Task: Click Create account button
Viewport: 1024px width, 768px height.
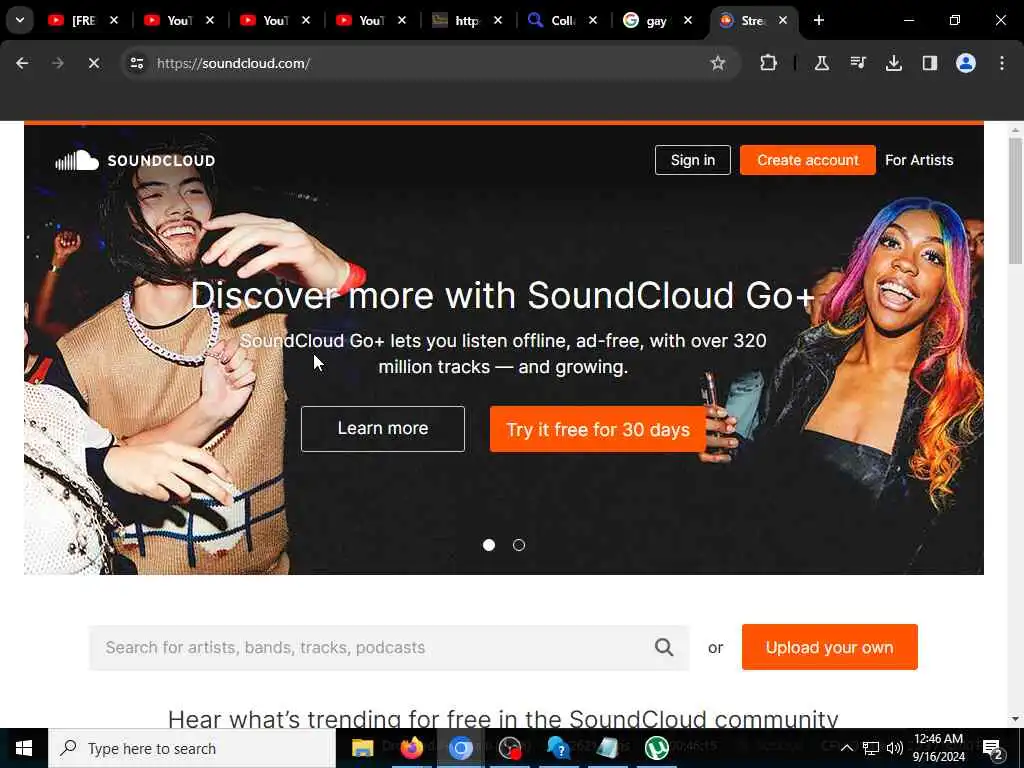Action: point(807,160)
